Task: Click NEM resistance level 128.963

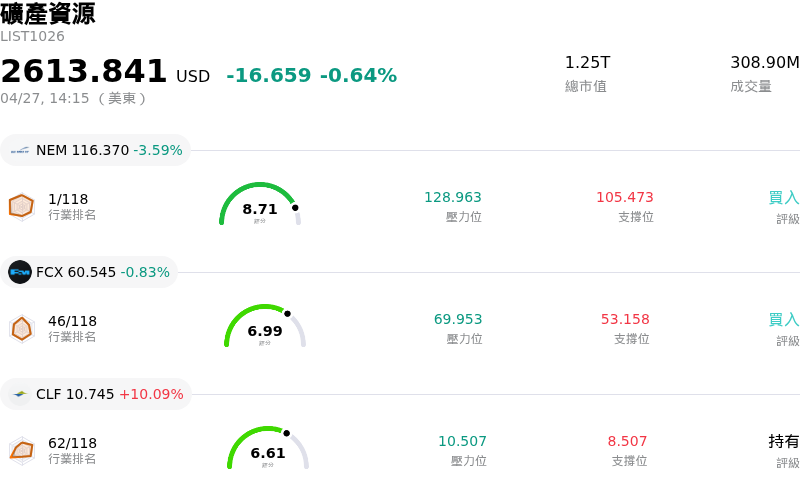Action: (452, 197)
